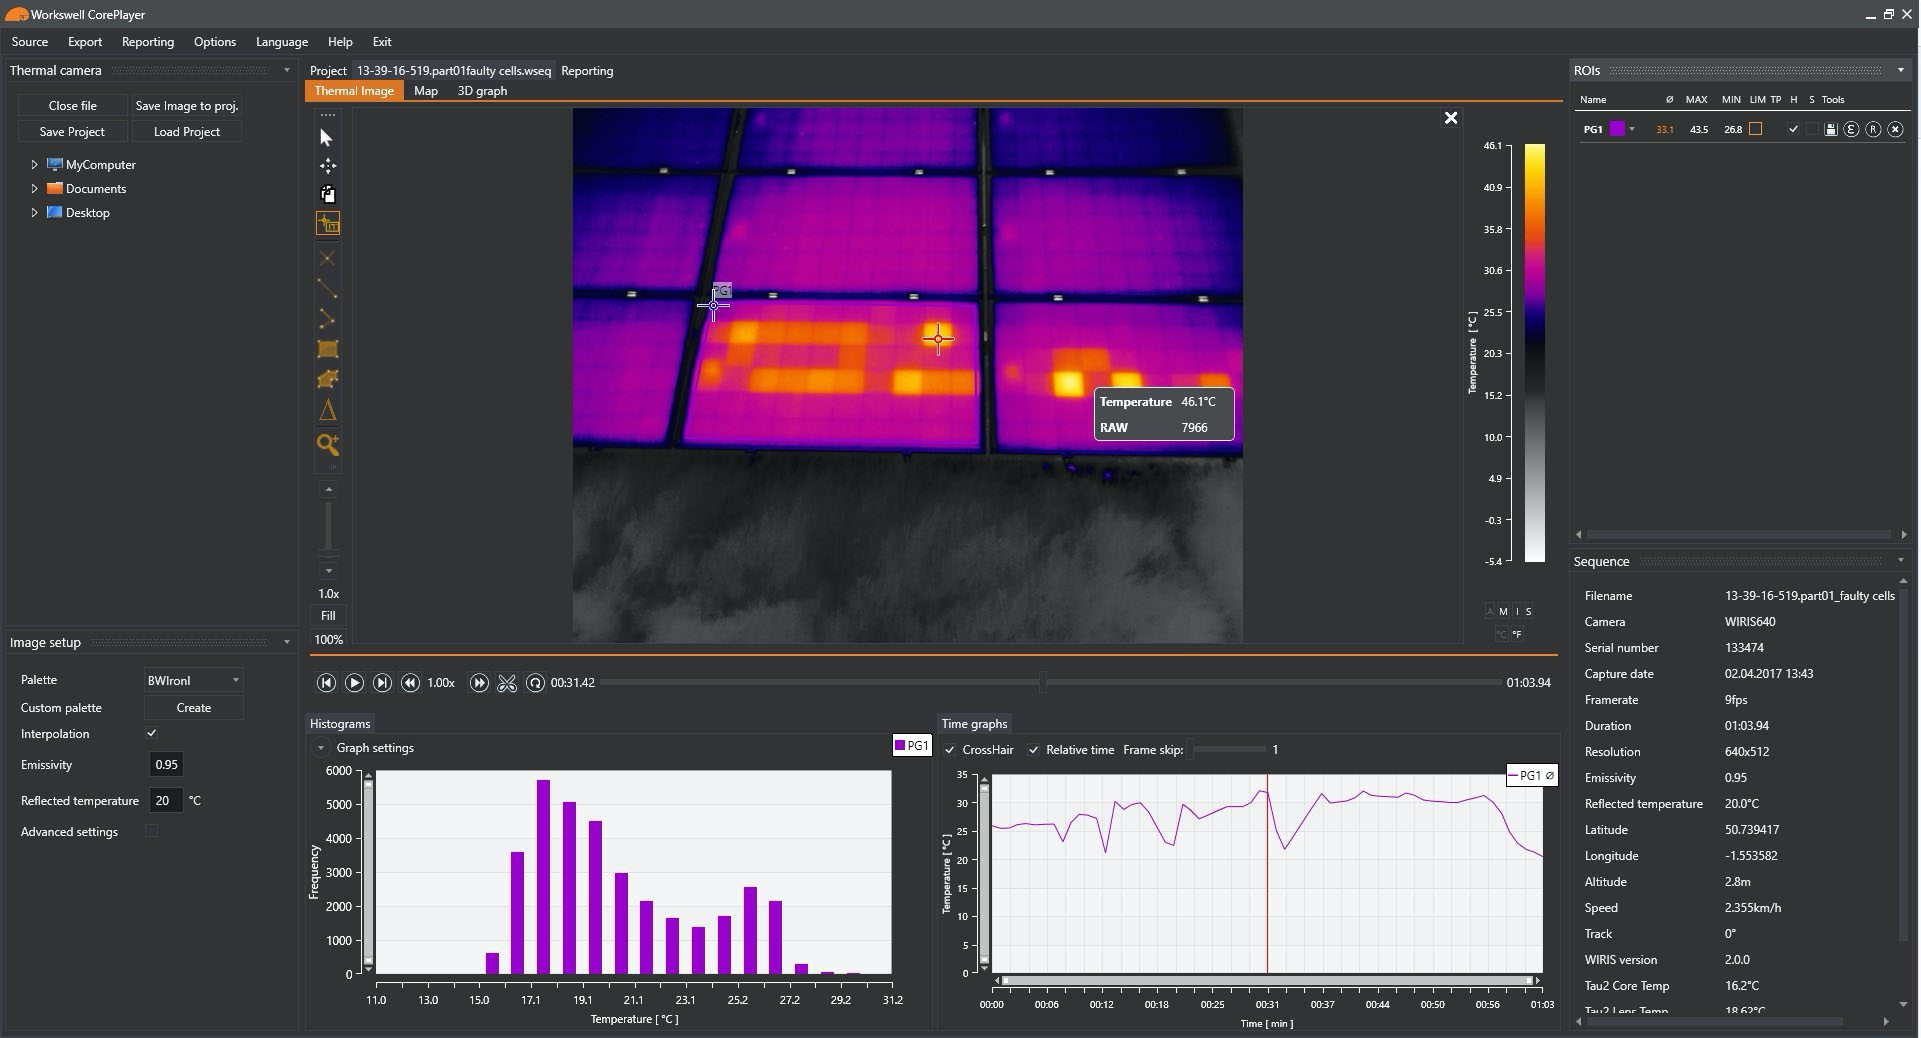Switch temperature units to °F
This screenshot has height=1038, width=1921.
(1516, 634)
